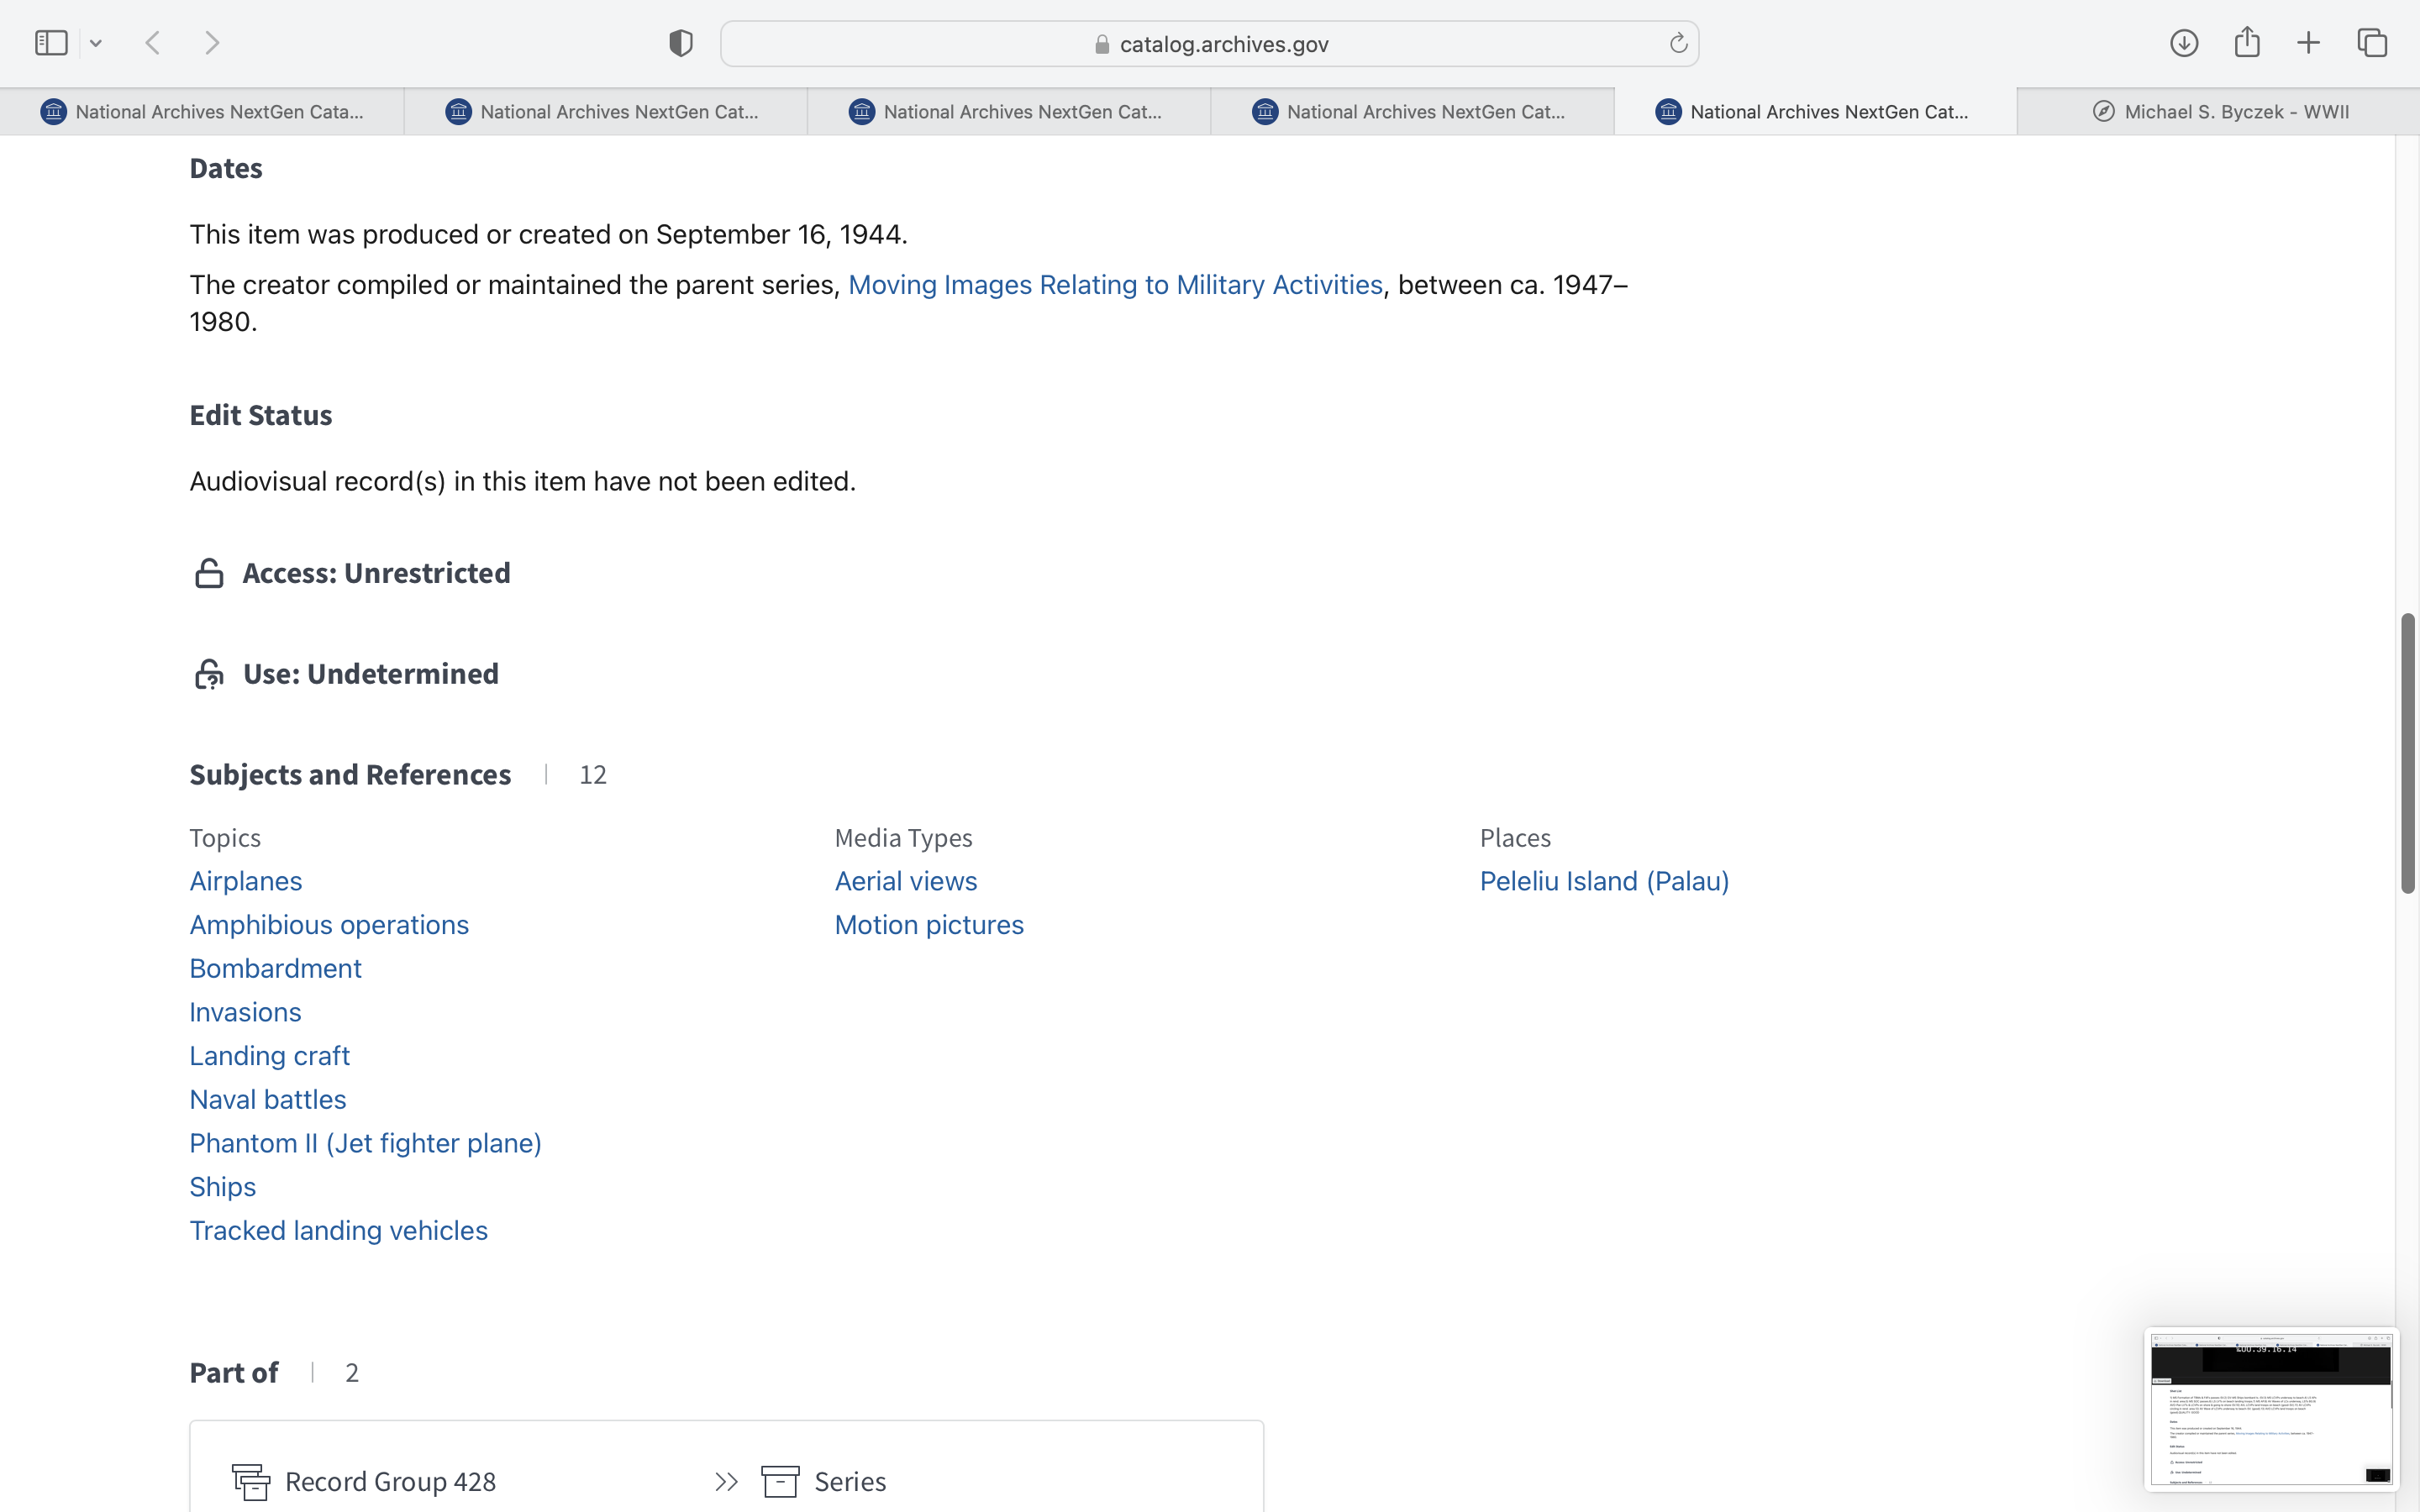
Task: Click the forward navigation arrow
Action: pyautogui.click(x=212, y=43)
